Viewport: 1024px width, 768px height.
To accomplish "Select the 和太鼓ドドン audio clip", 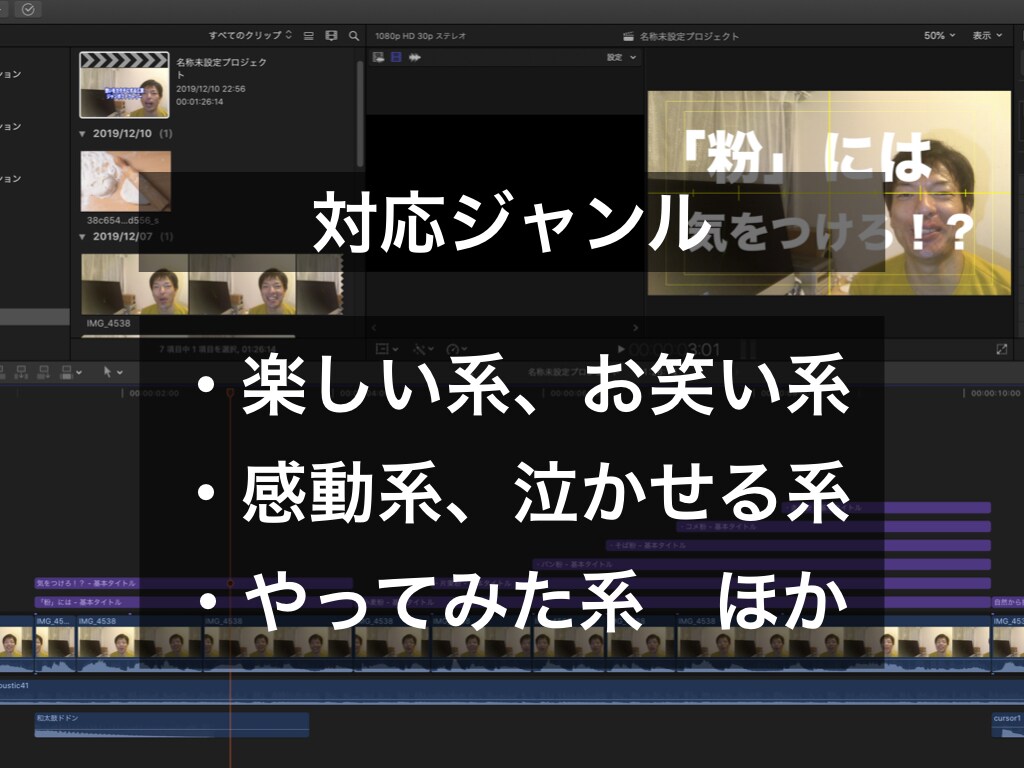I will pos(172,725).
